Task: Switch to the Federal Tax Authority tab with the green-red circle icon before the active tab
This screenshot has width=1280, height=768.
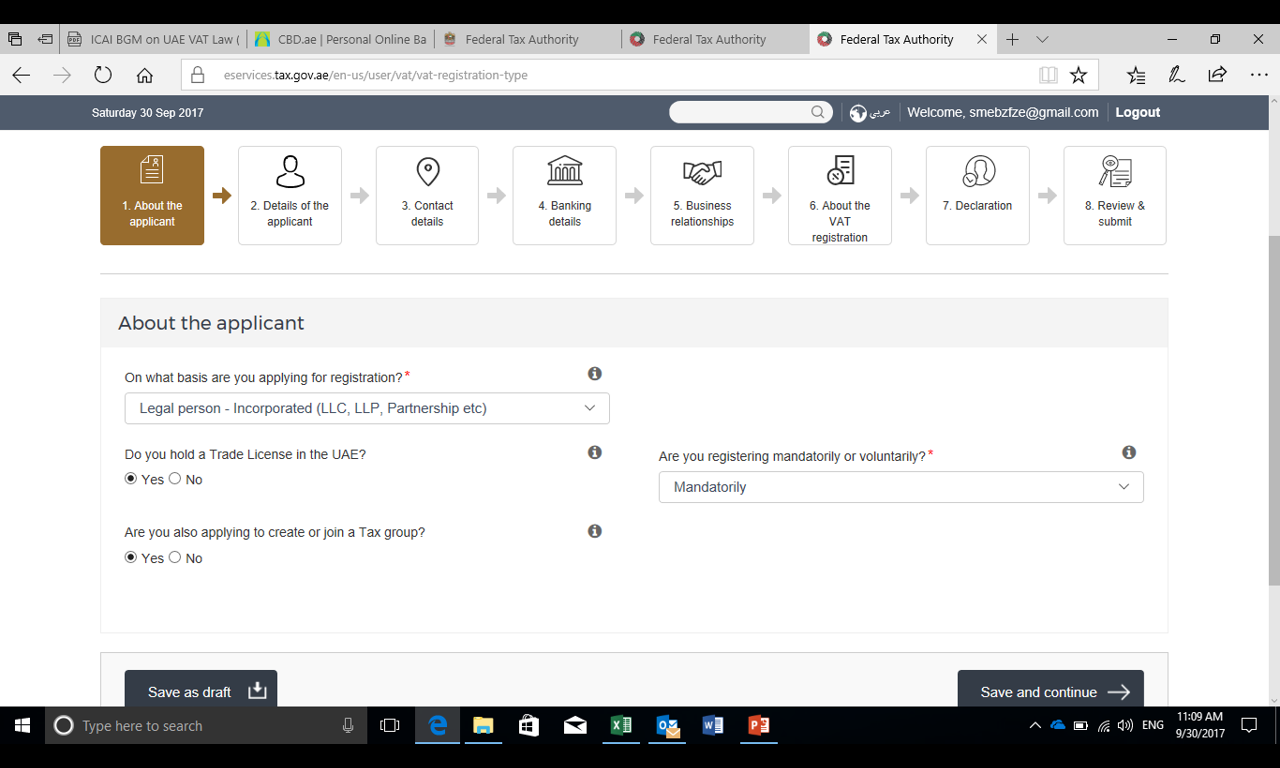Action: (x=714, y=39)
